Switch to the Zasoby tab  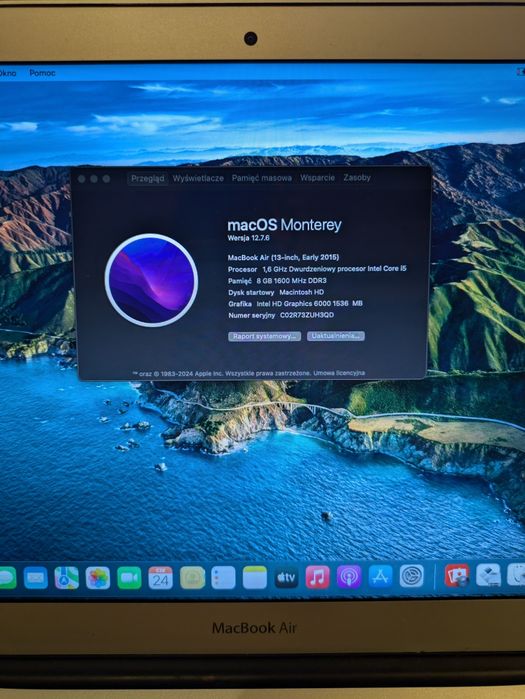pyautogui.click(x=357, y=177)
